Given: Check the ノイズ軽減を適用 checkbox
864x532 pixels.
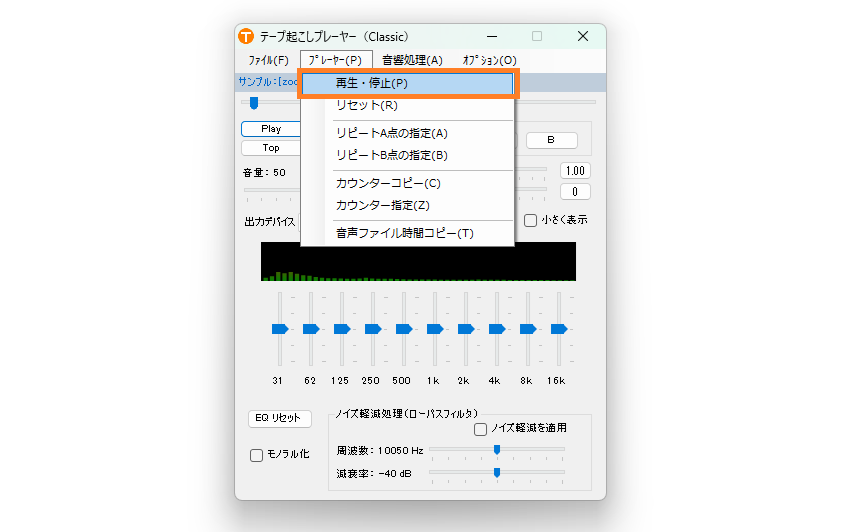Looking at the screenshot, I should (481, 428).
